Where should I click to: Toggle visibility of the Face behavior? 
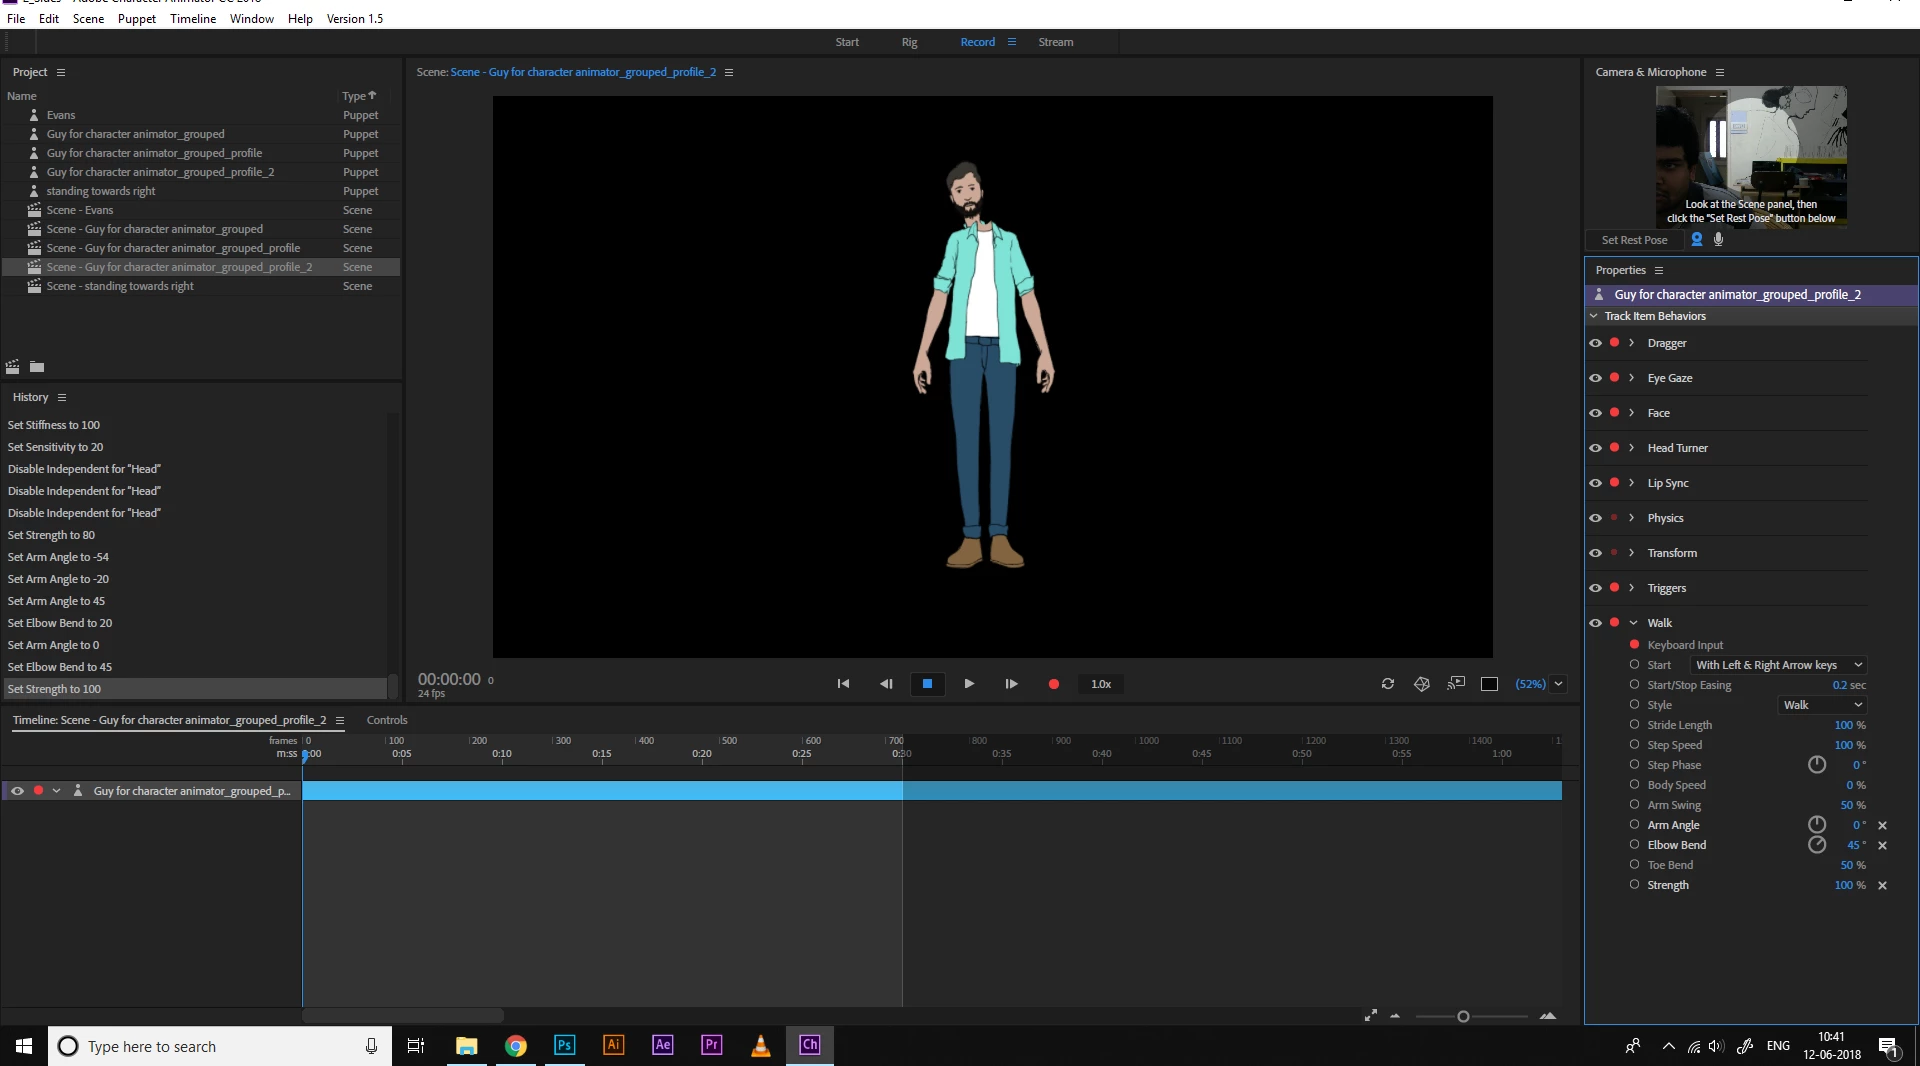tap(1595, 413)
